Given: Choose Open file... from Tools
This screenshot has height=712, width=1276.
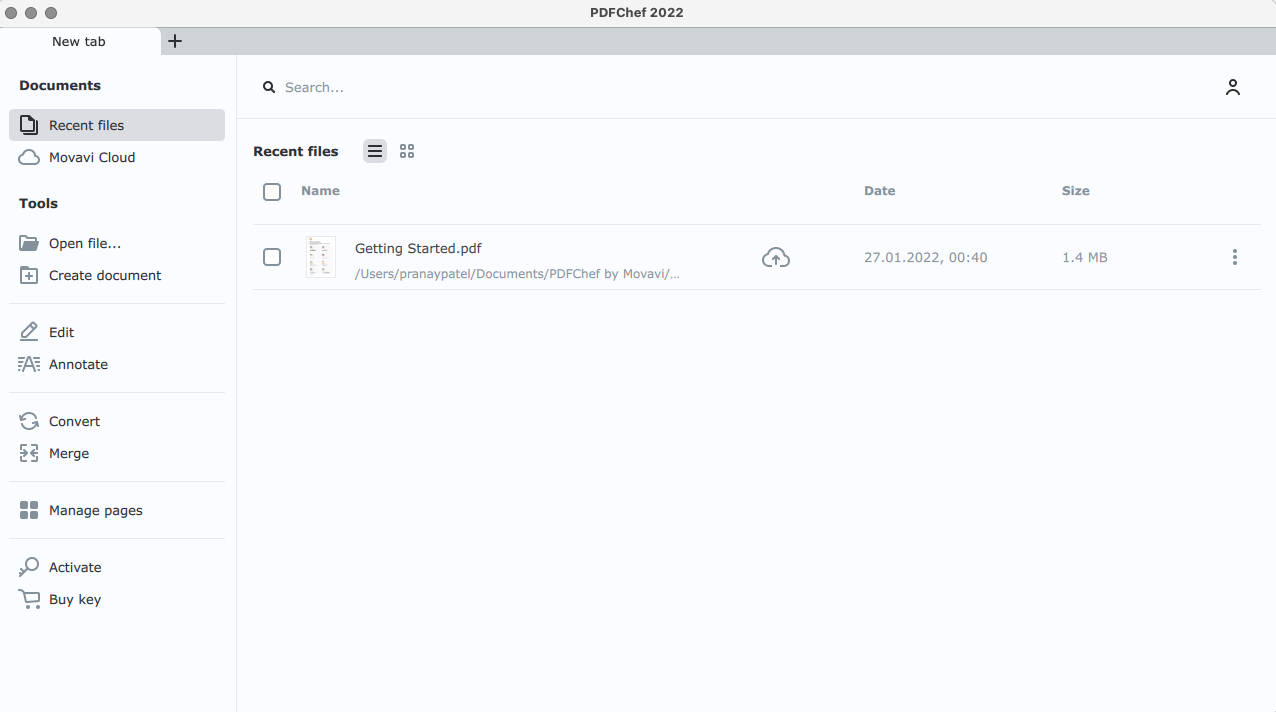Looking at the screenshot, I should click(85, 243).
